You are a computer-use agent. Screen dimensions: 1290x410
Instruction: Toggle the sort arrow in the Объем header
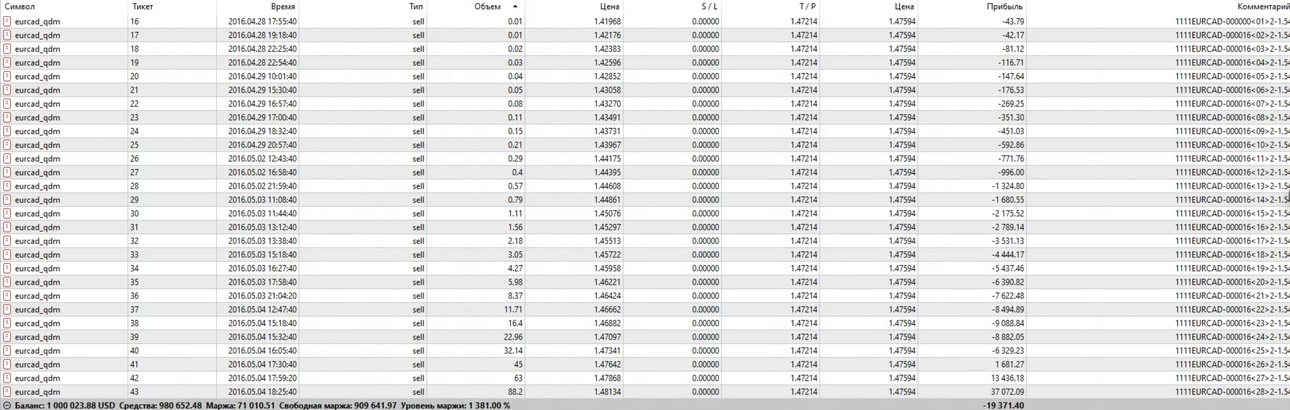click(x=515, y=6)
